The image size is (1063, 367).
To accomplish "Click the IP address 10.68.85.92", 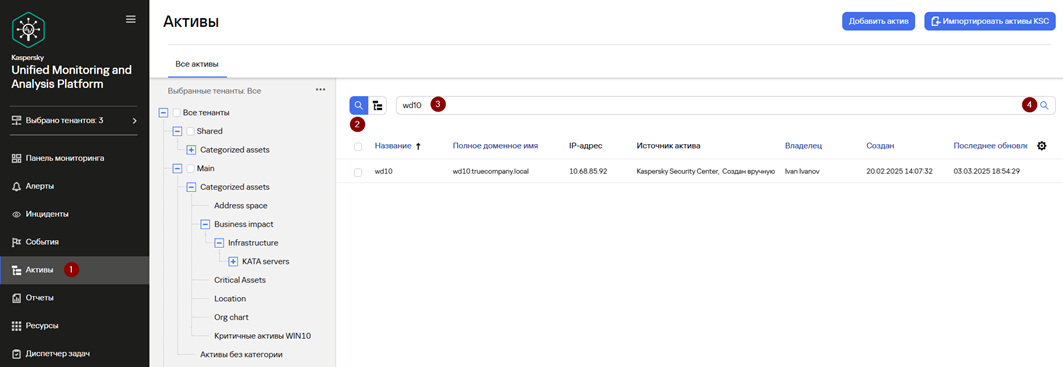I will [x=588, y=172].
